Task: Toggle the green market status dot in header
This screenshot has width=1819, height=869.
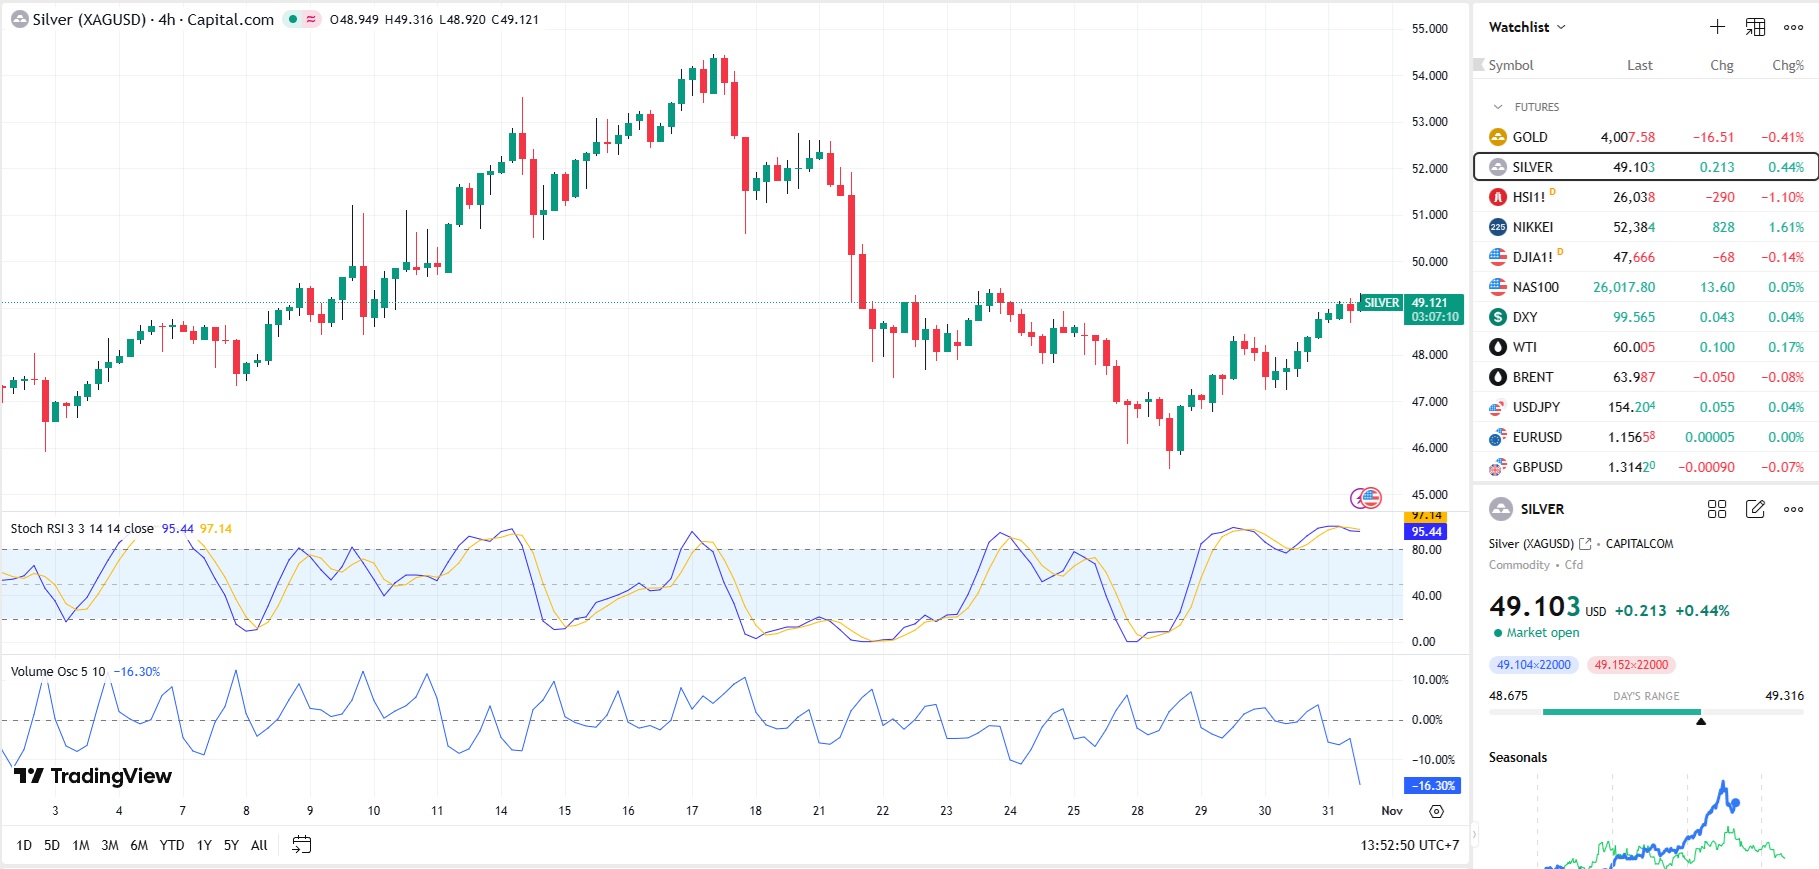Action: point(293,19)
